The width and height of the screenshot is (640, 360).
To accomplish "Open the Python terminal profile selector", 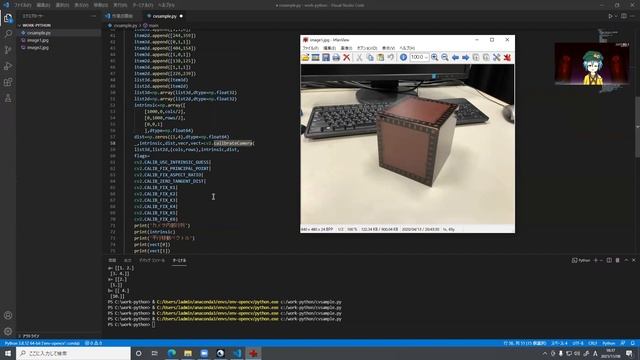I will point(581,260).
